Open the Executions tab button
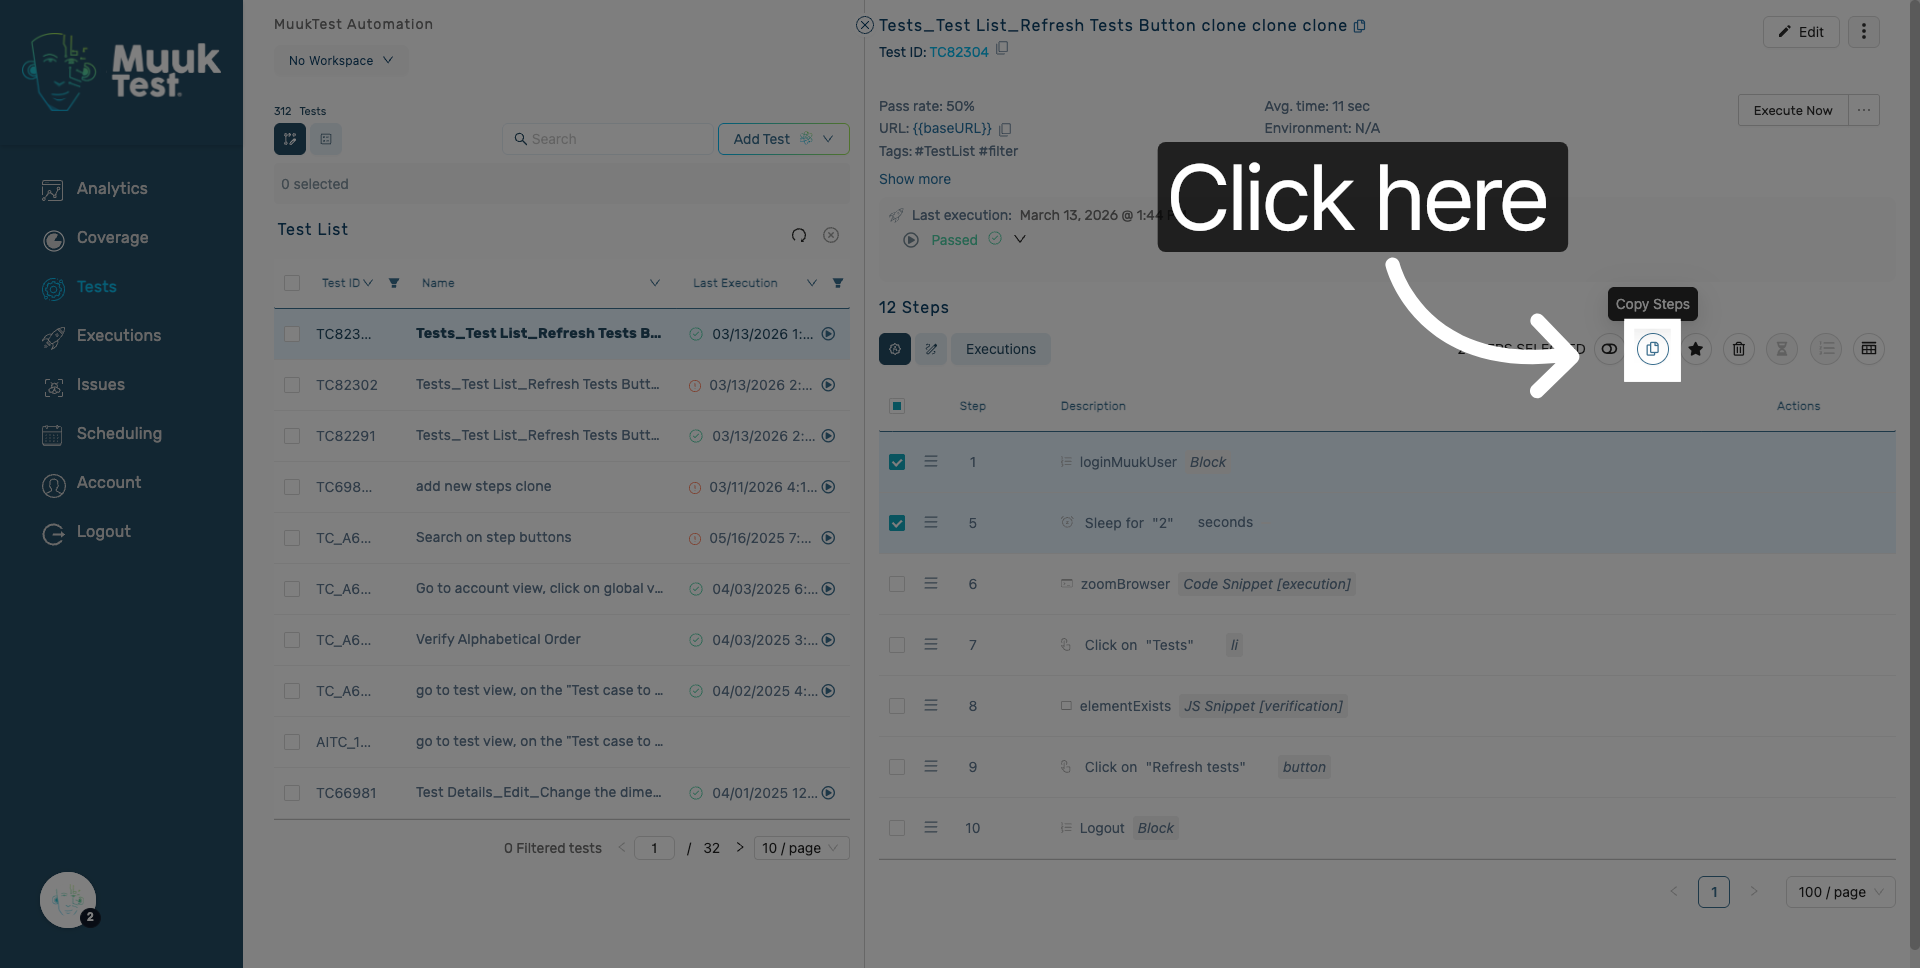This screenshot has width=1920, height=968. click(x=1001, y=349)
